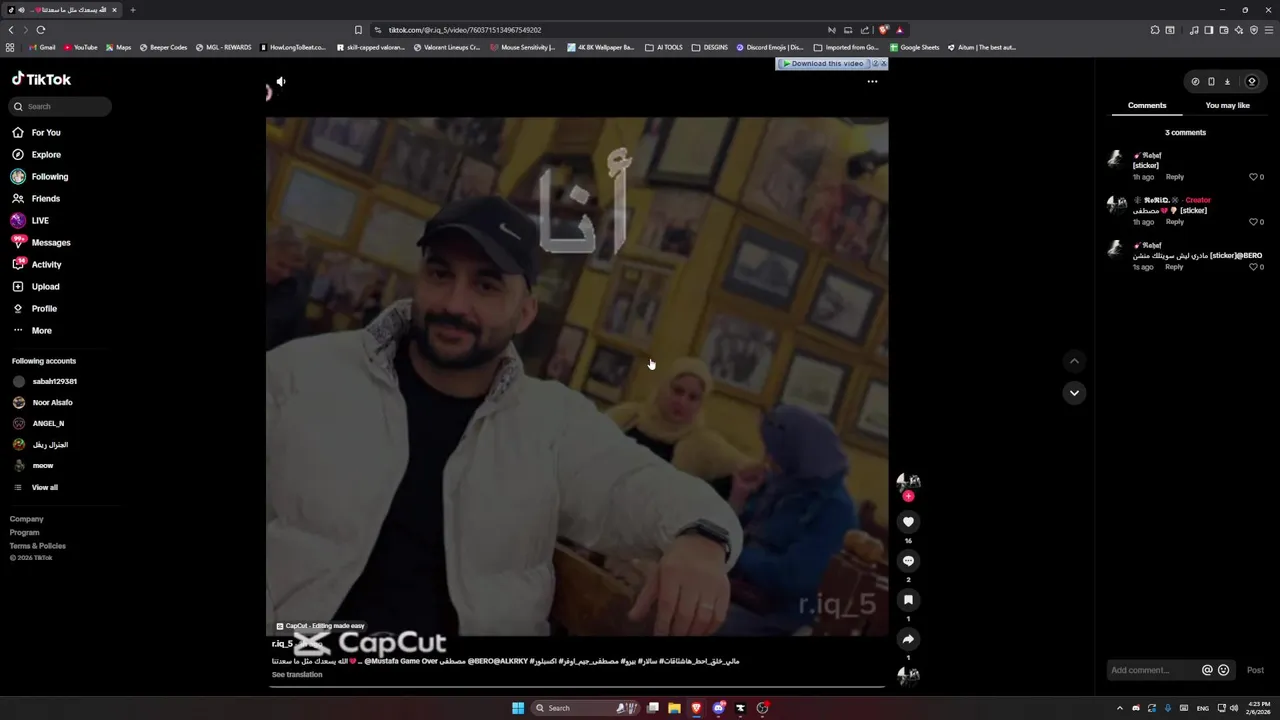
Task: Share the video using the arrow icon
Action: [x=908, y=639]
